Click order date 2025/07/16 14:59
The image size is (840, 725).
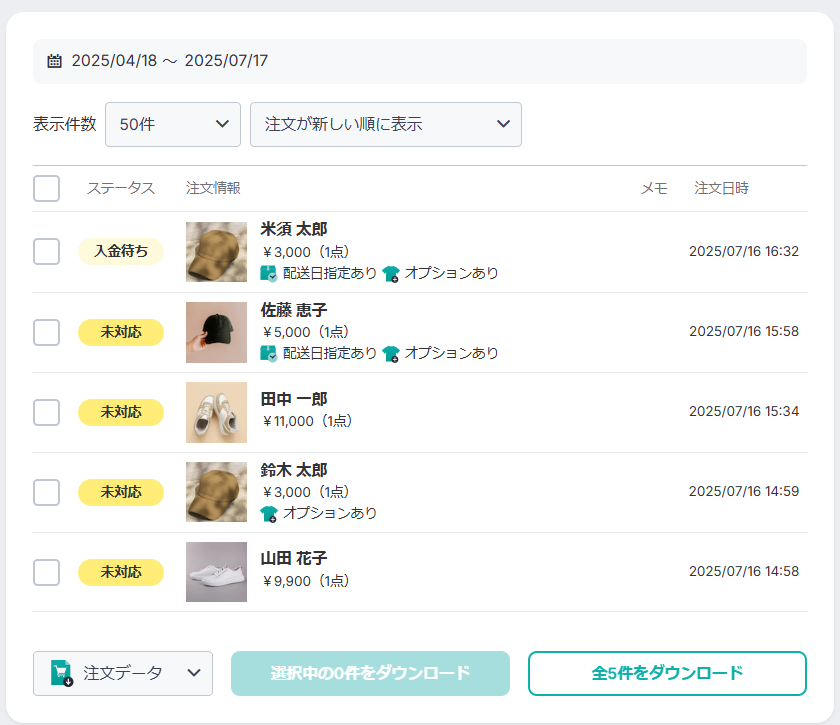click(744, 491)
